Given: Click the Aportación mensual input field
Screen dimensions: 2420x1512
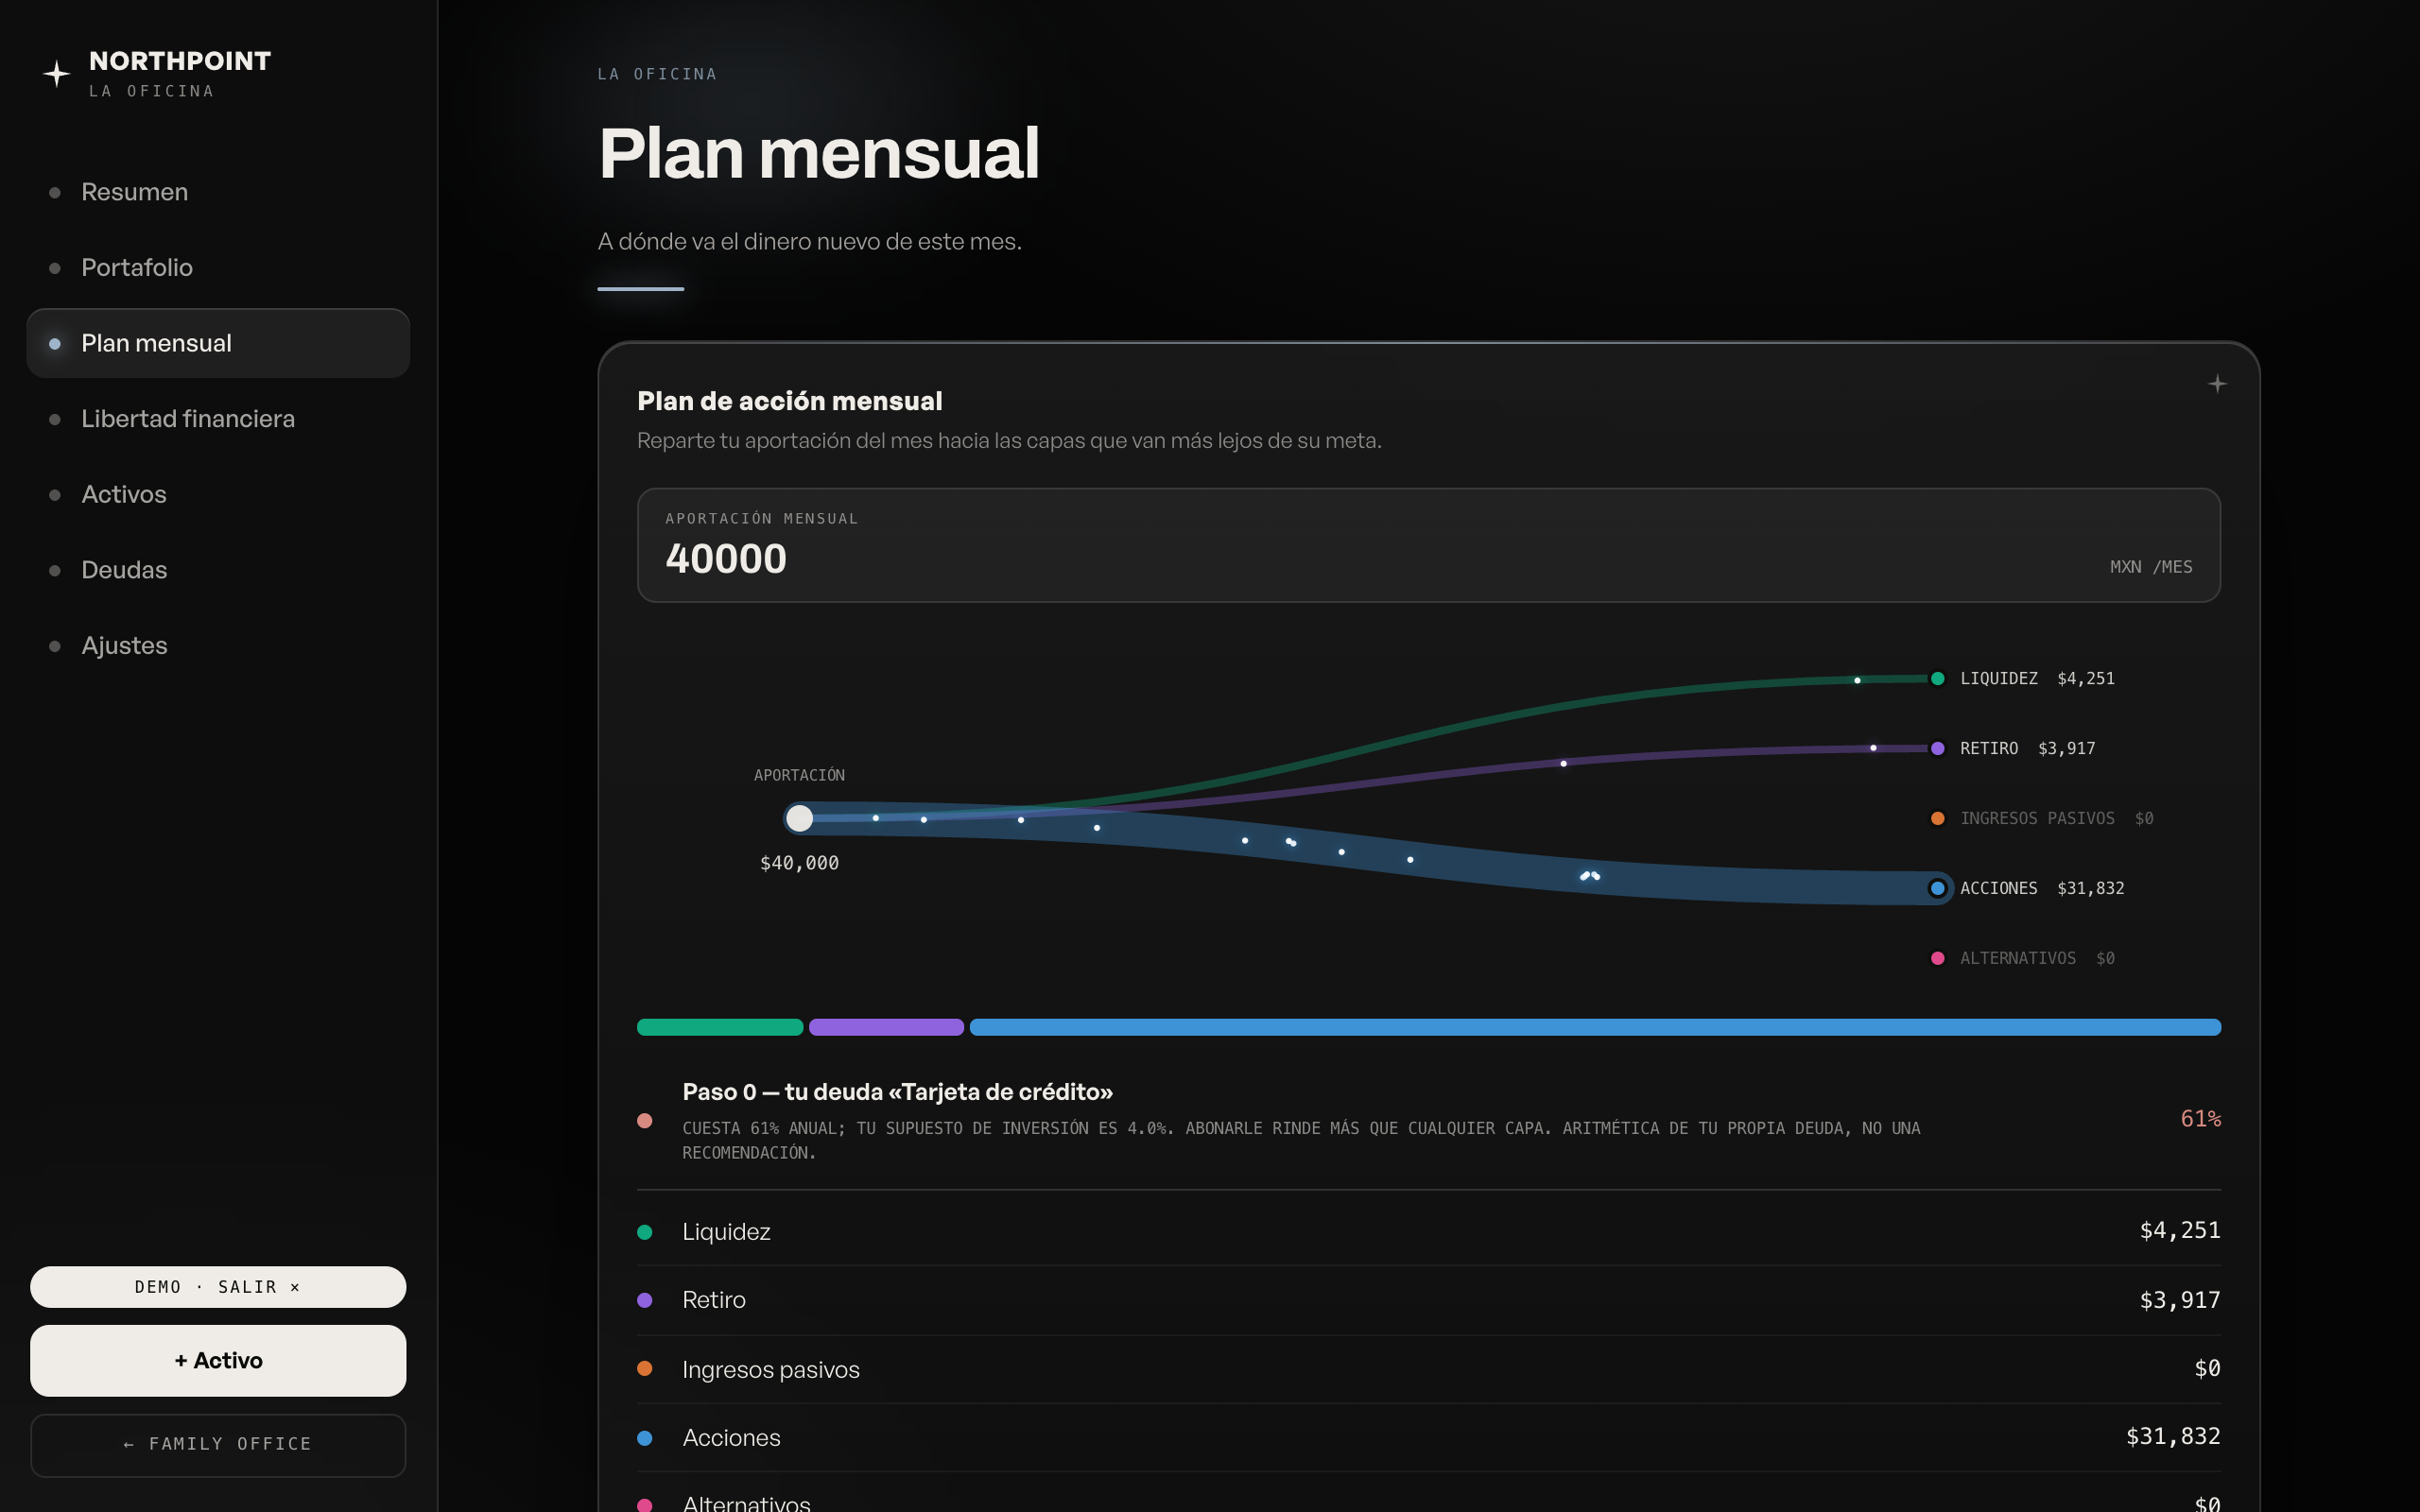Looking at the screenshot, I should pyautogui.click(x=1429, y=545).
